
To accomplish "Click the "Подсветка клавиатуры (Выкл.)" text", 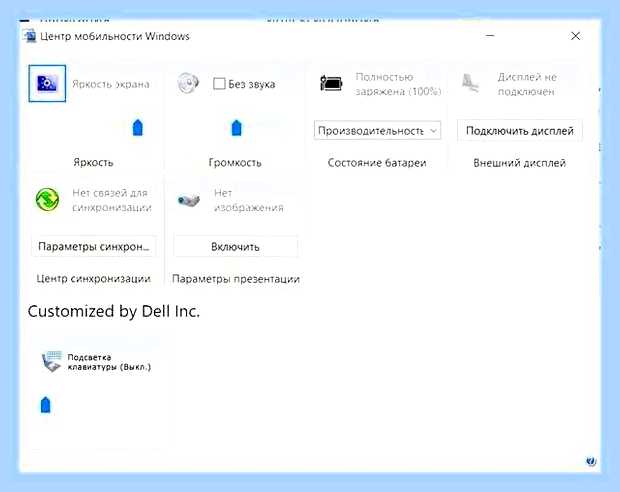I will (x=109, y=362).
